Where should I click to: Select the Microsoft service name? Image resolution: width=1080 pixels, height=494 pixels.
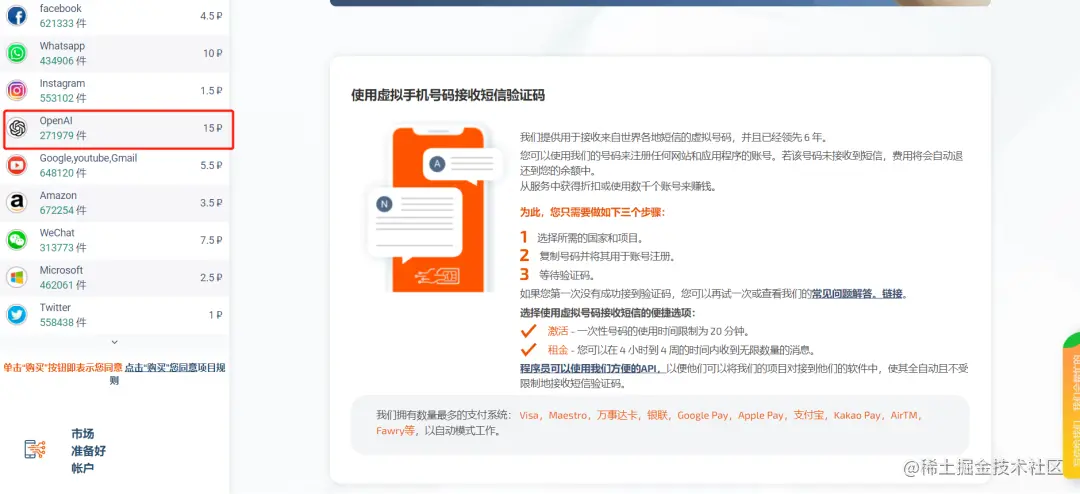click(61, 269)
